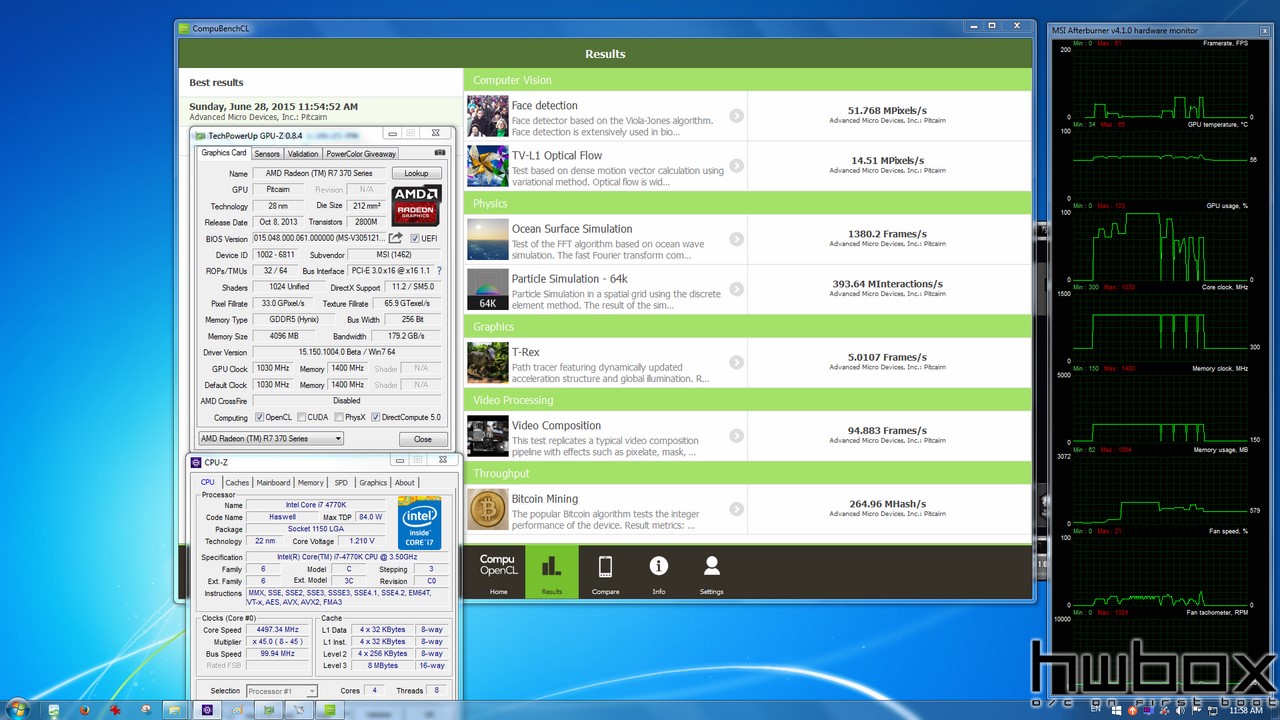Open Video Composition details arrow
The height and width of the screenshot is (720, 1280).
(736, 436)
